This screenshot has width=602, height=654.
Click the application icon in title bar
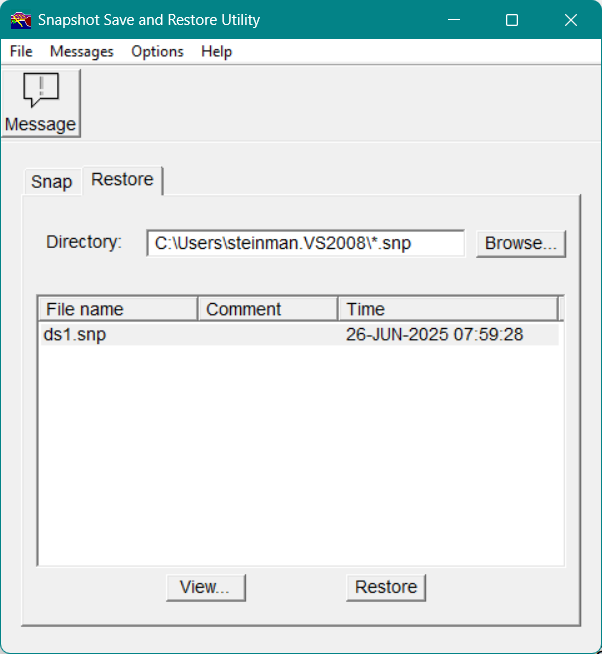point(20,20)
